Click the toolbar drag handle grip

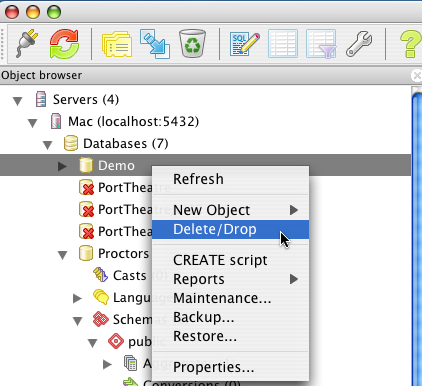[x=3, y=44]
